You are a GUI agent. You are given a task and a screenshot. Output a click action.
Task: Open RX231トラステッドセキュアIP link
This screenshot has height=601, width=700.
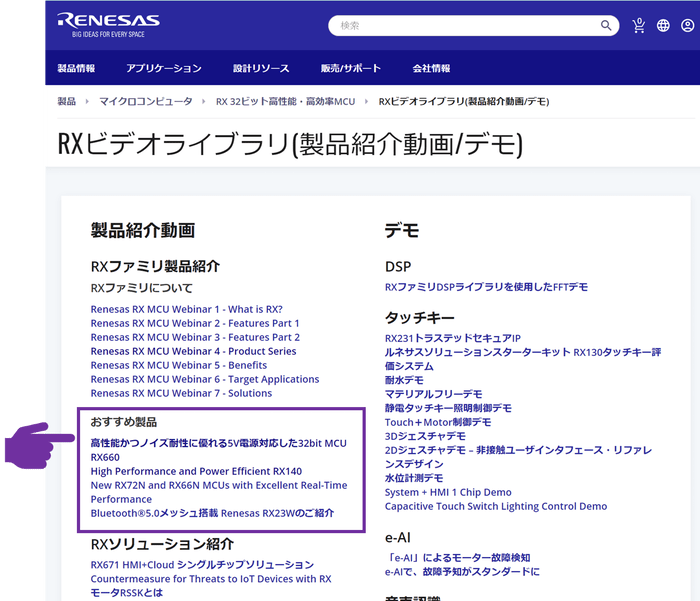453,338
